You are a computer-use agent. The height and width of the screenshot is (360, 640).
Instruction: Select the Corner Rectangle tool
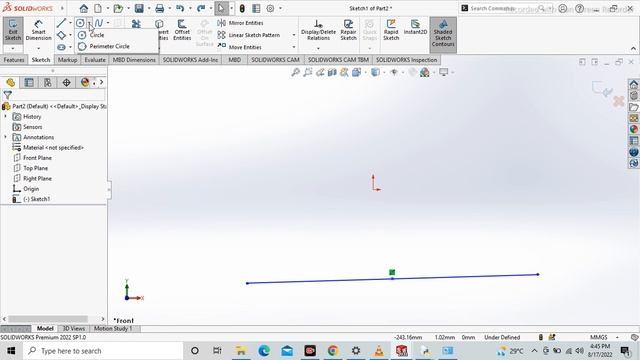pyautogui.click(x=61, y=36)
